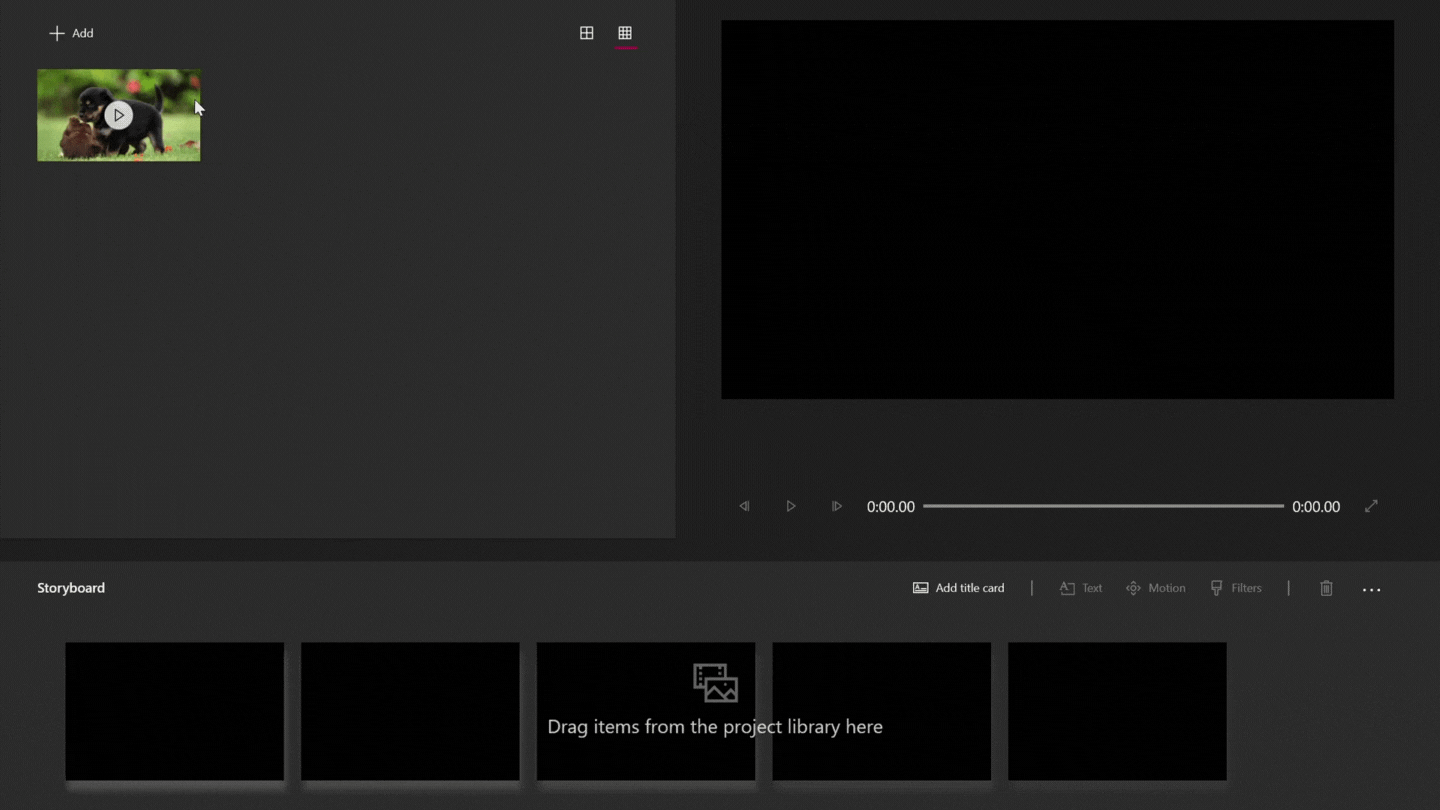The height and width of the screenshot is (810, 1440).
Task: Open the Motion effects panel
Action: point(1155,588)
